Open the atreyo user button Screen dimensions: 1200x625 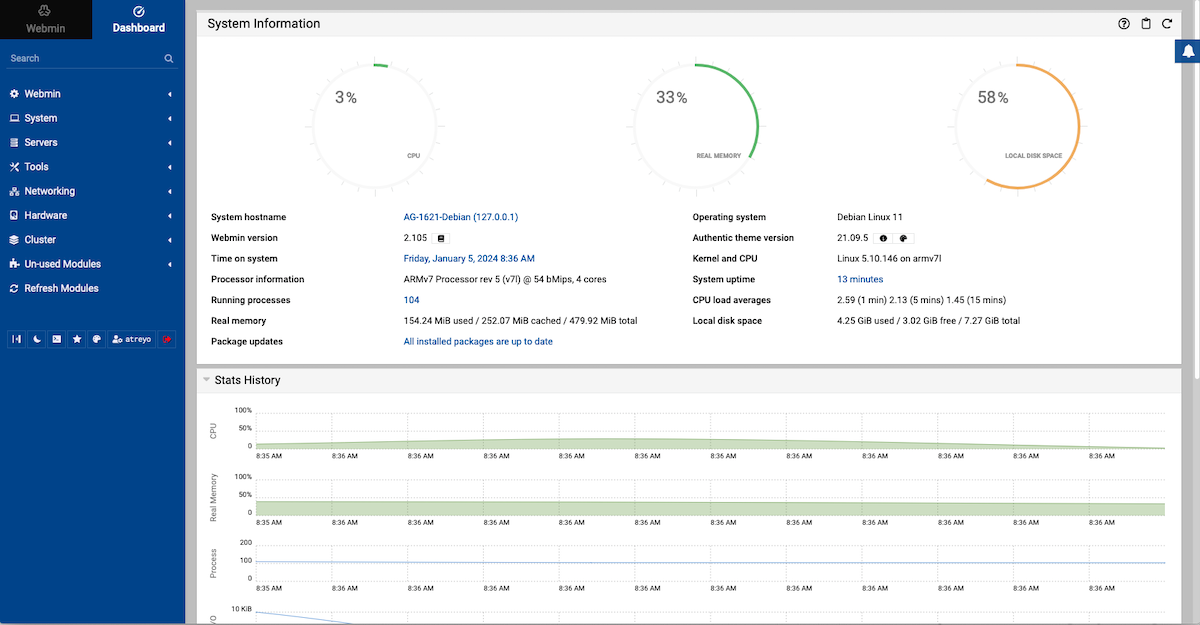pos(132,339)
